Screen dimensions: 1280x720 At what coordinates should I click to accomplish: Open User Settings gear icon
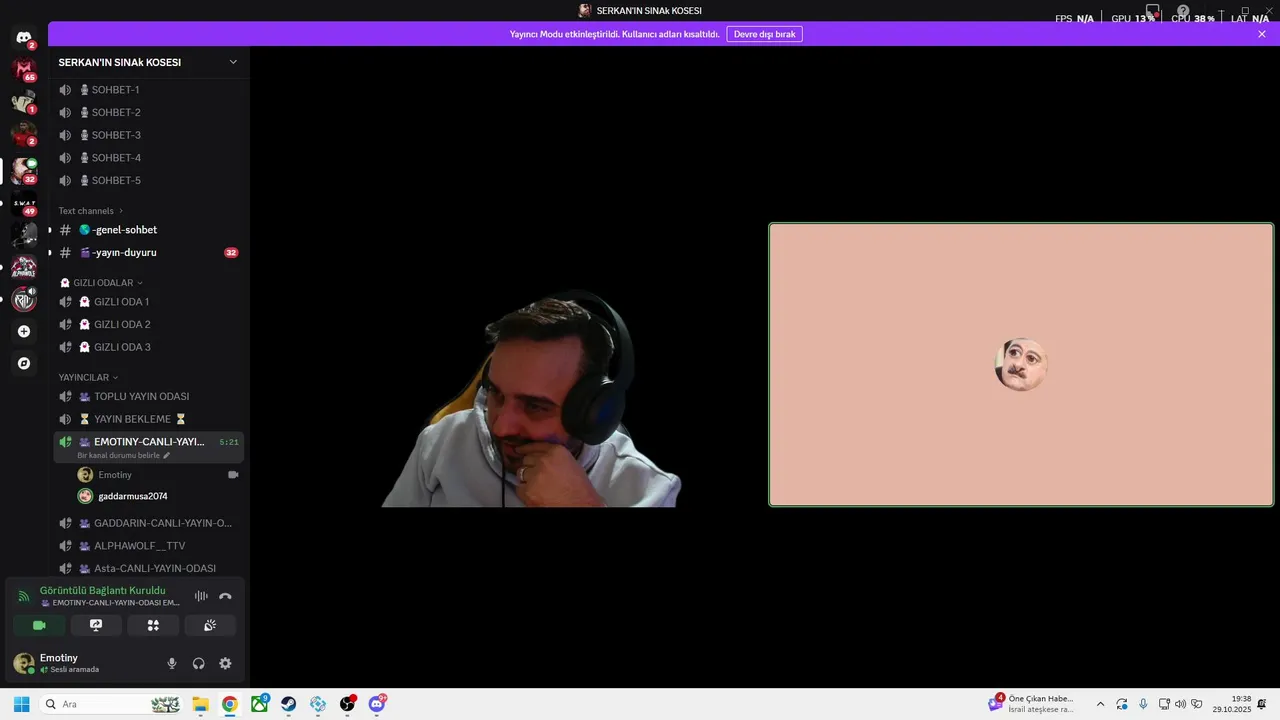click(225, 663)
